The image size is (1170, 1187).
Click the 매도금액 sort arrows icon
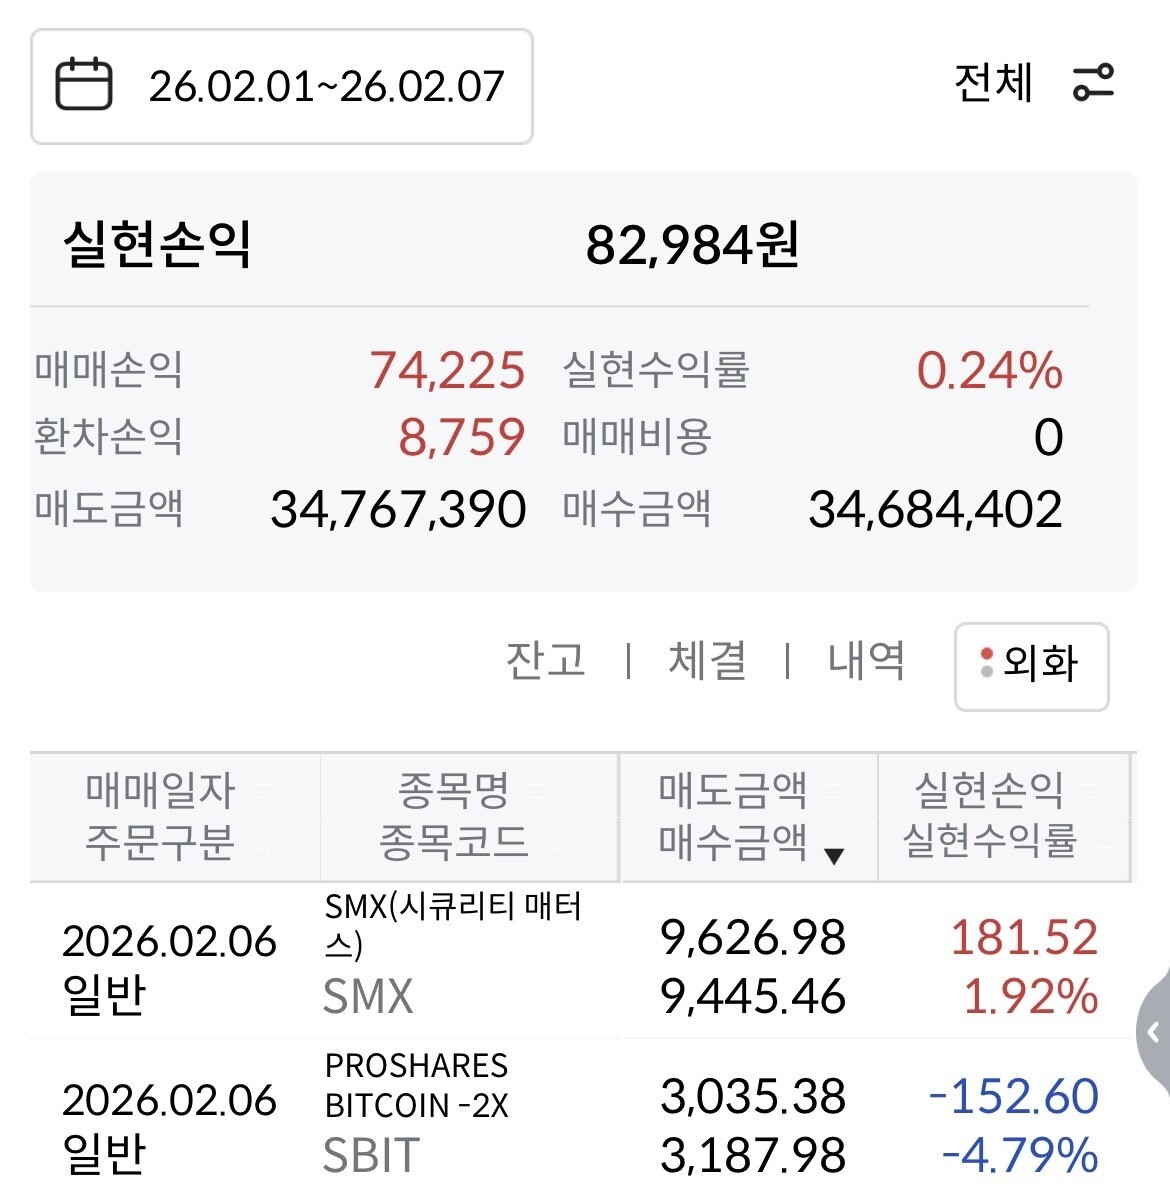pyautogui.click(x=833, y=791)
